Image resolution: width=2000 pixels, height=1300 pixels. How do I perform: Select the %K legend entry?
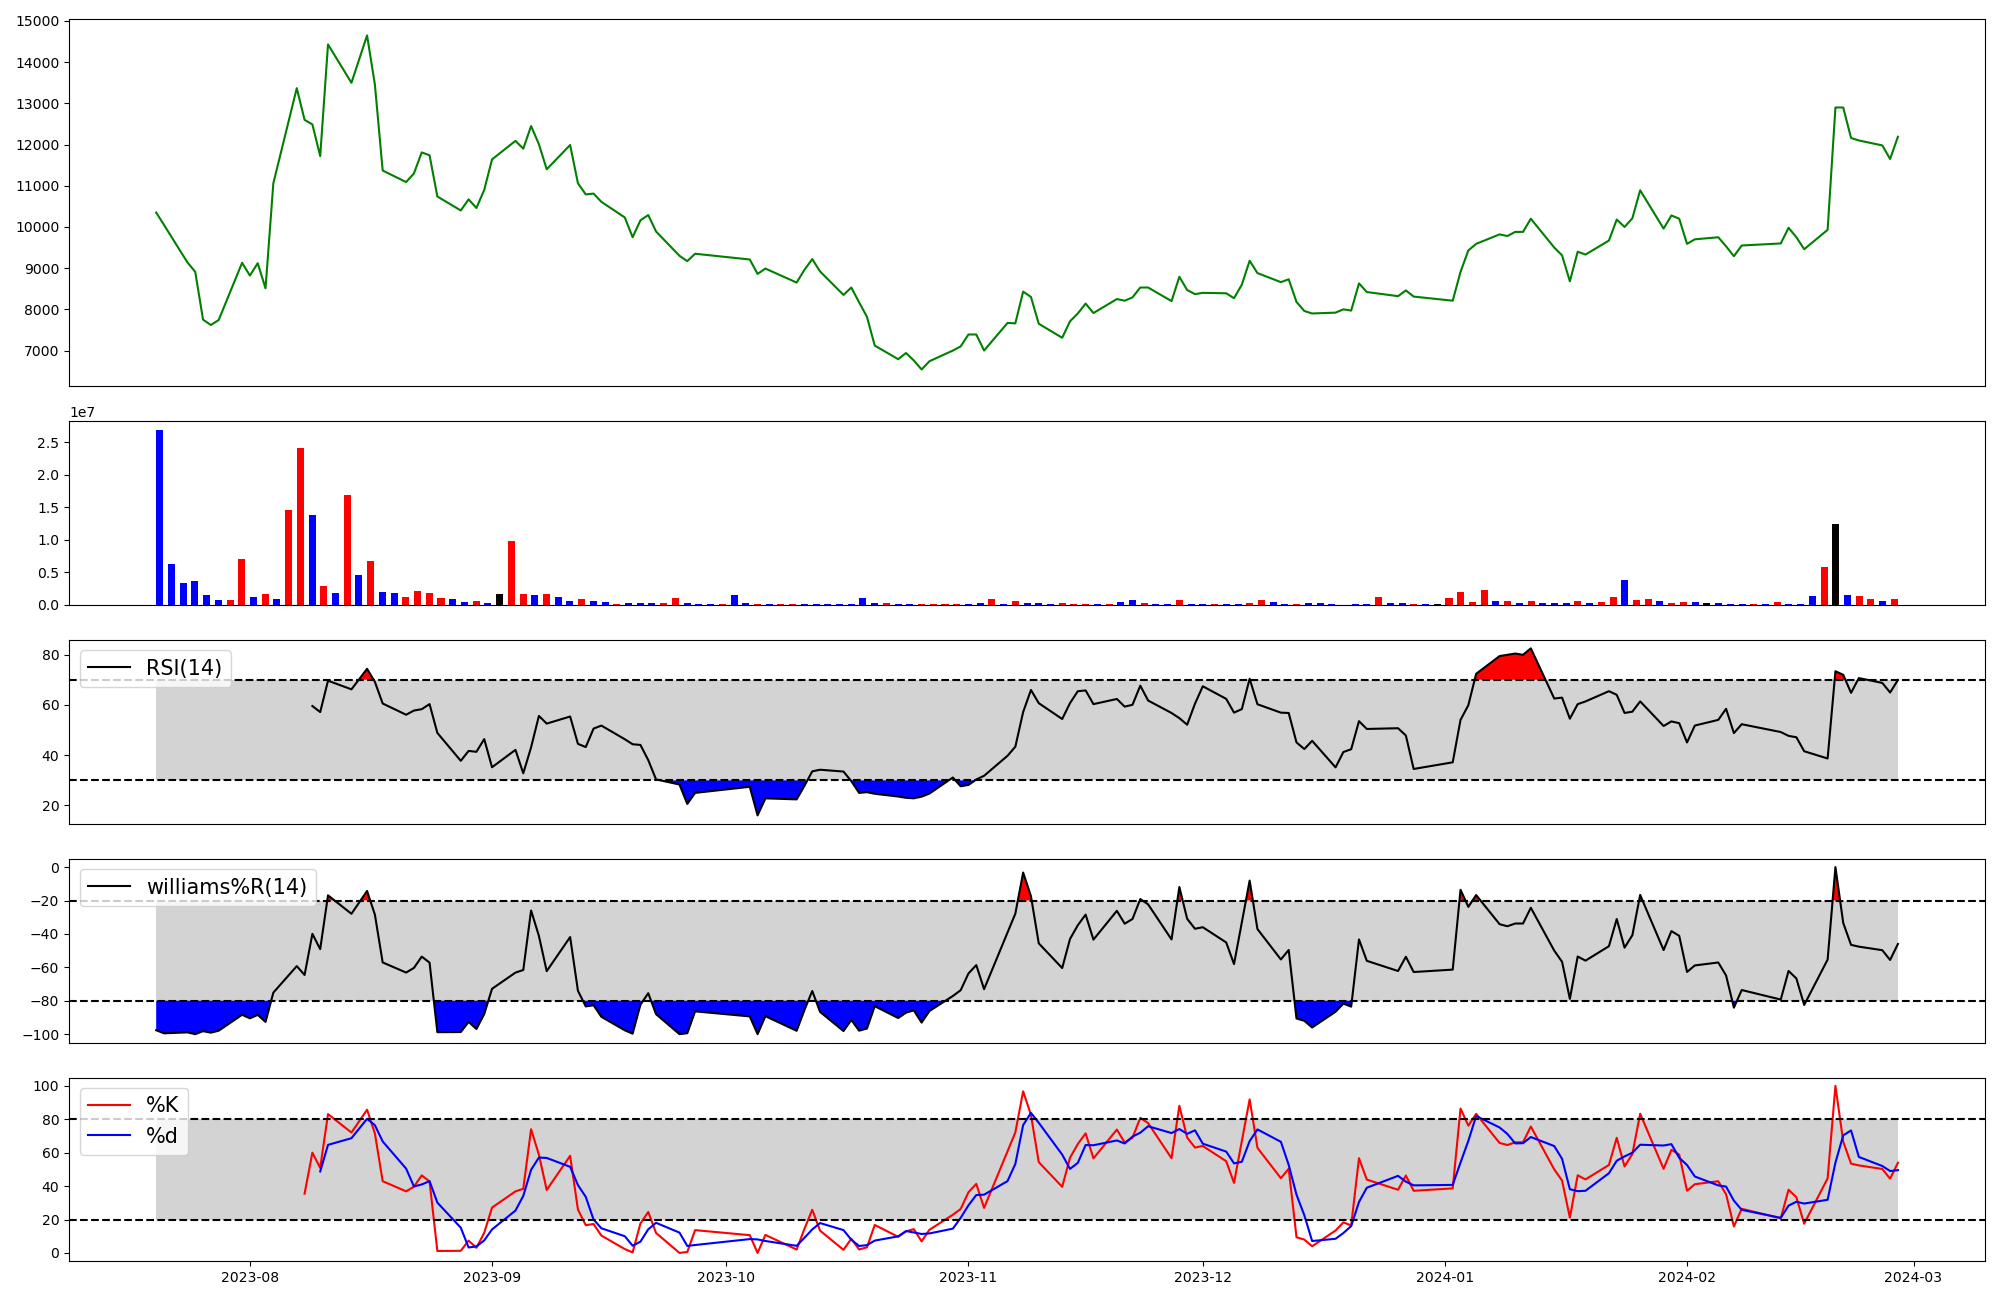click(162, 1105)
